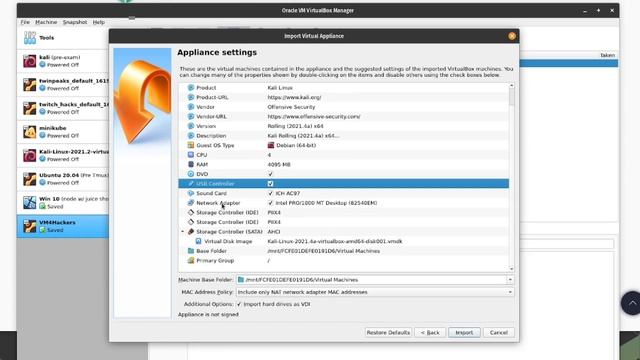Click the Cancel button
The height and width of the screenshot is (360, 640).
point(499,333)
